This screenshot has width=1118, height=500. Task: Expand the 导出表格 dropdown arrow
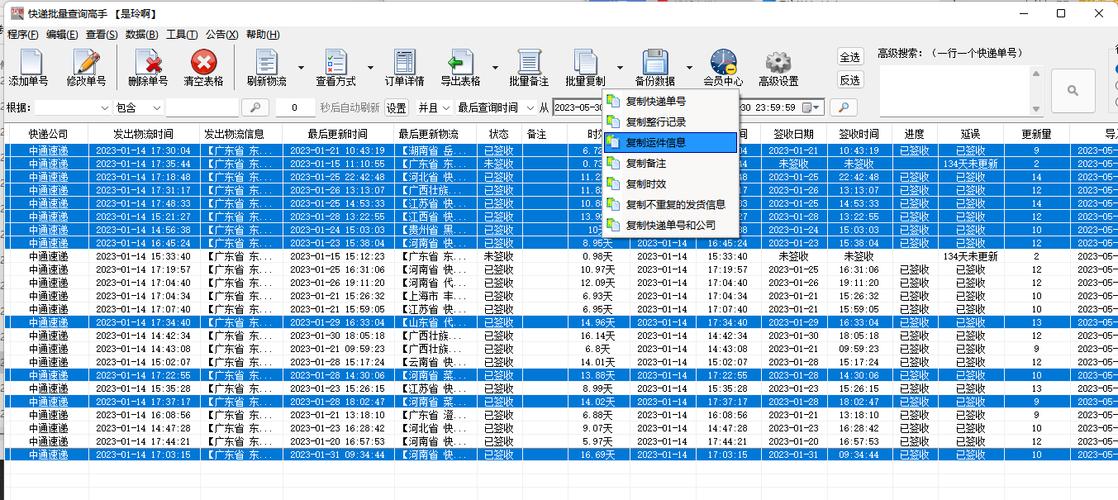pyautogui.click(x=495, y=68)
